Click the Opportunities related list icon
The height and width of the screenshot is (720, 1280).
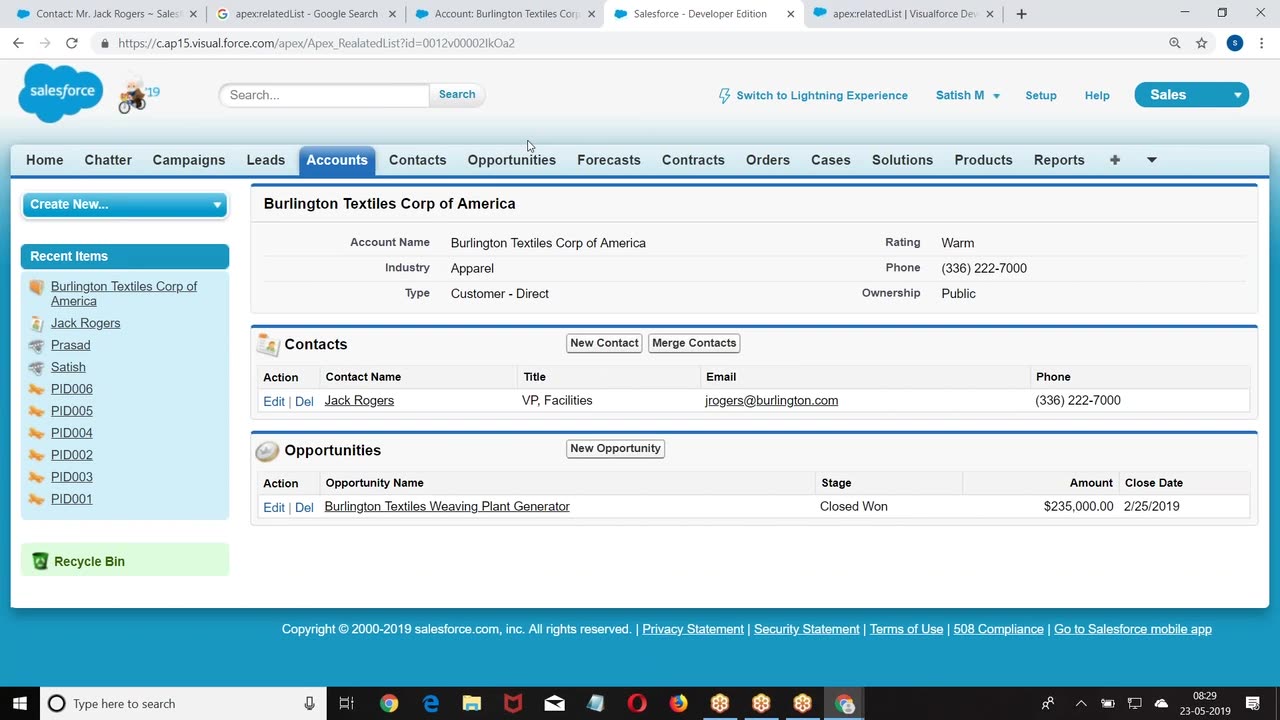pos(267,451)
